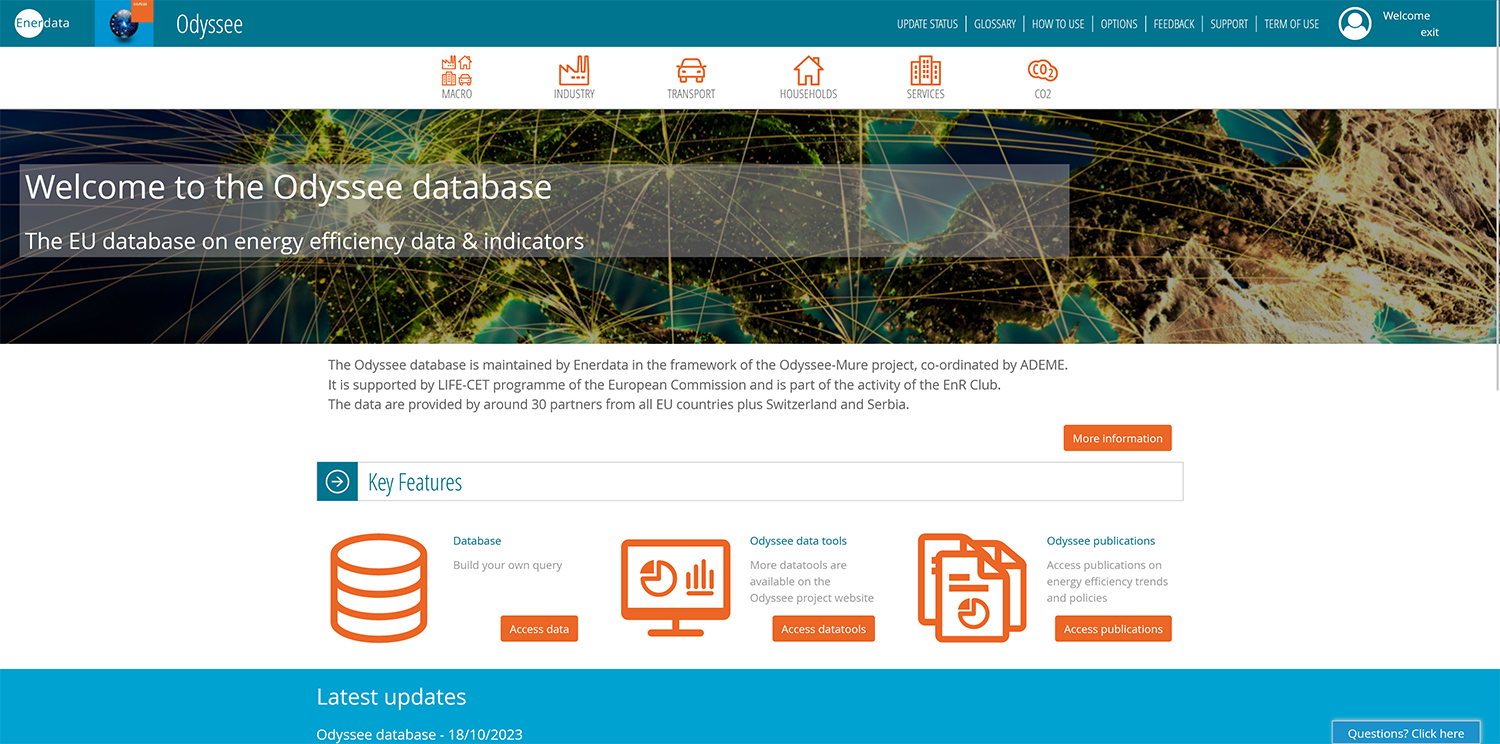
Task: Select the CO2 cloud icon
Action: tap(1042, 72)
